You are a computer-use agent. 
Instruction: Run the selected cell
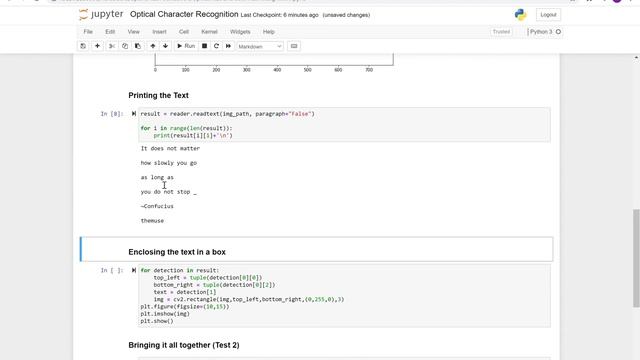(x=186, y=46)
